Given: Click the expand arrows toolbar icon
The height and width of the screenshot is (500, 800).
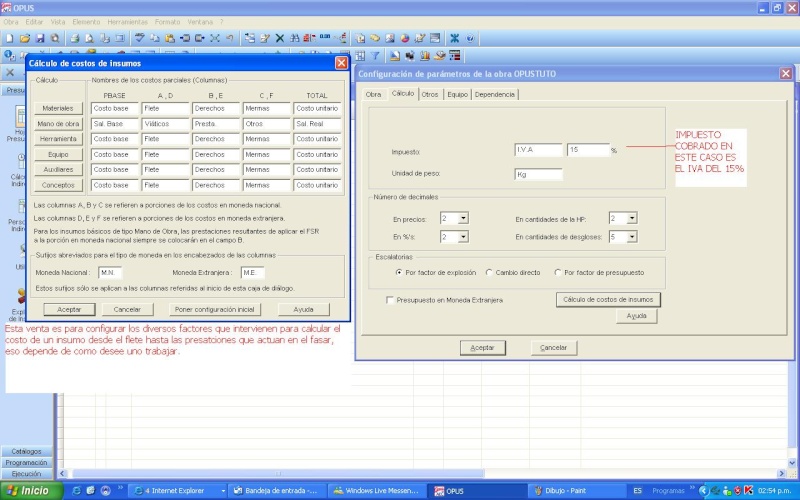Looking at the screenshot, I should 215,38.
